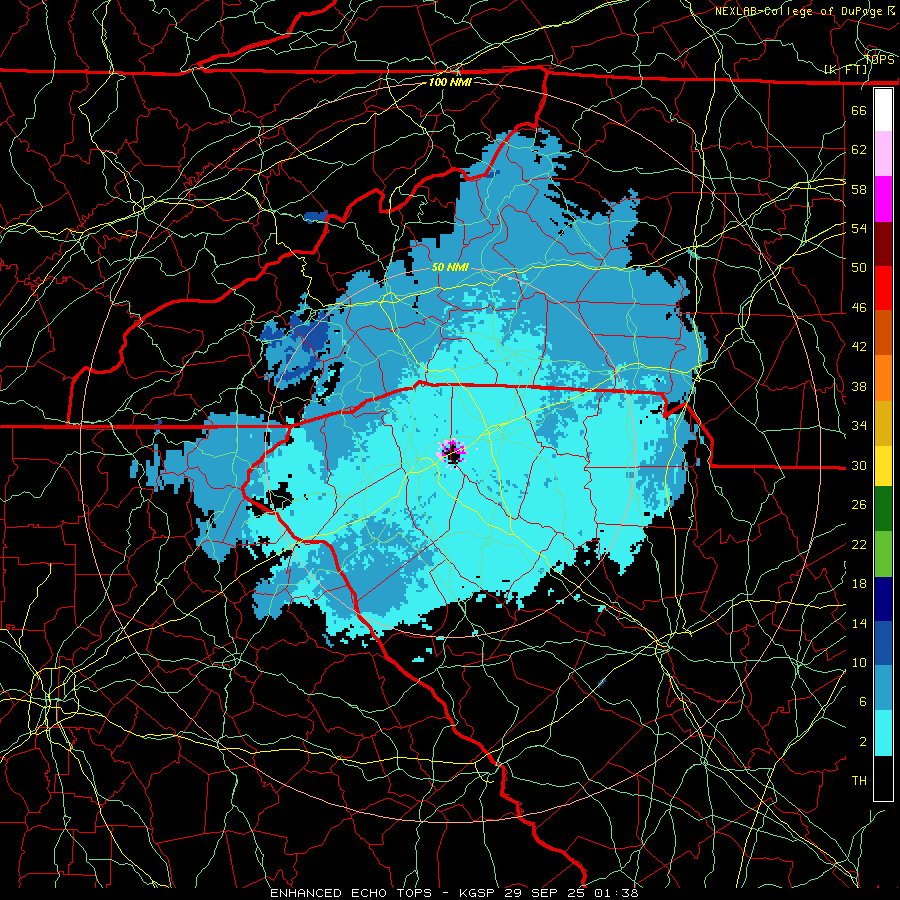The image size is (900, 900).
Task: Click the cyan swatch at the legend's bottom
Action: click(883, 733)
